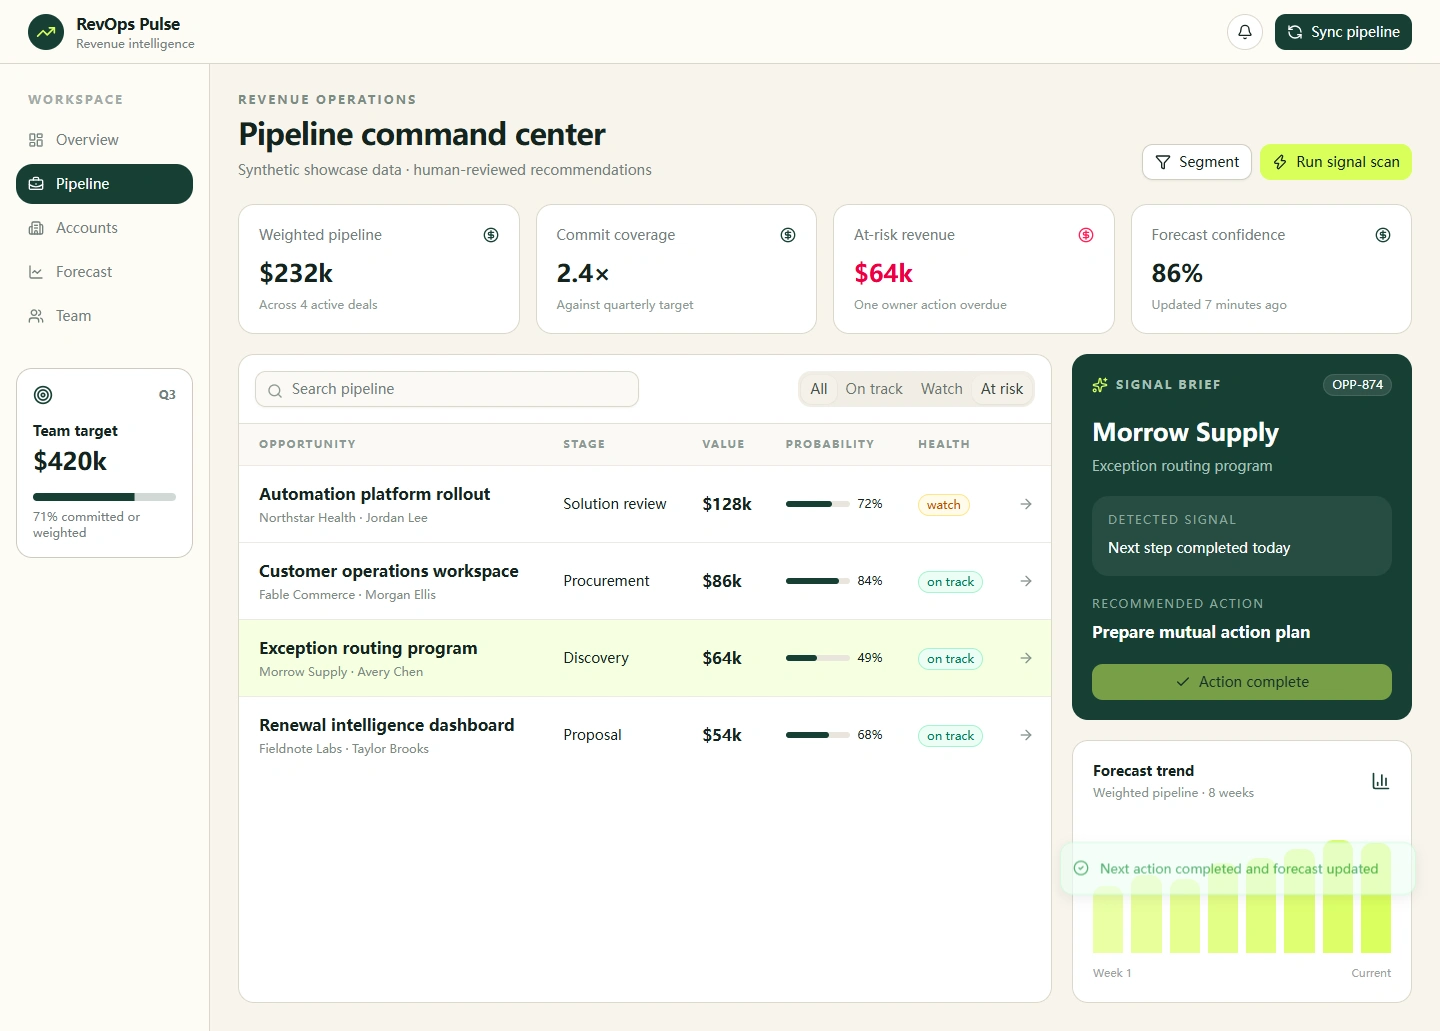Focus the Search pipeline field
Image resolution: width=1440 pixels, height=1031 pixels.
tap(447, 389)
